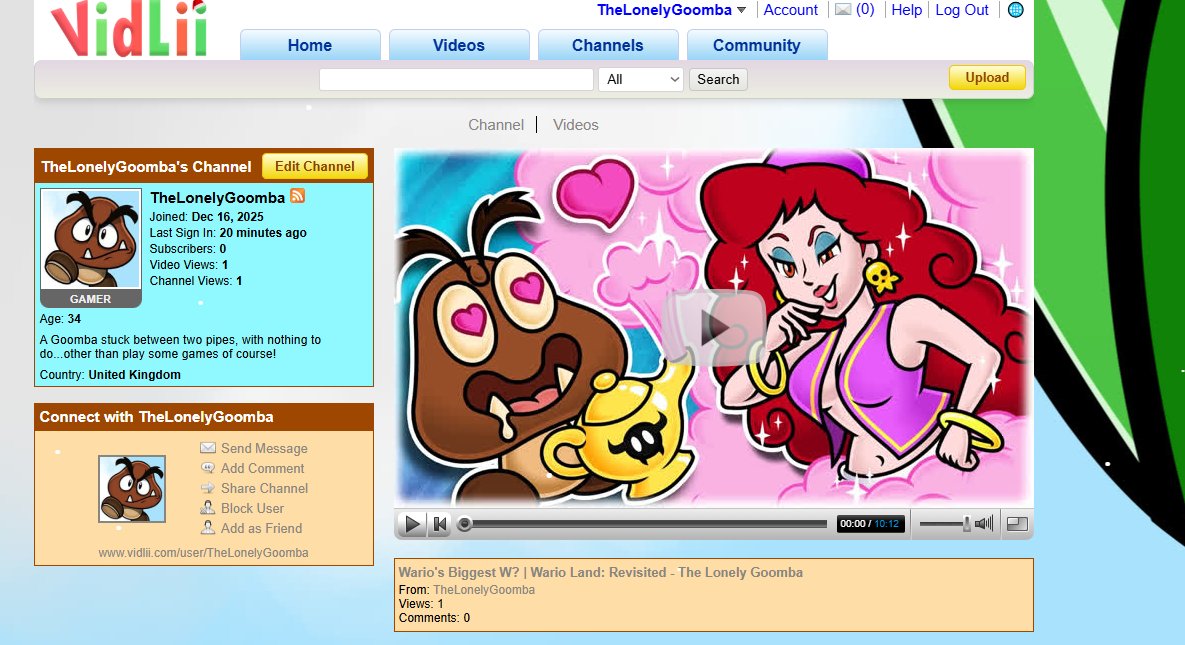Screen dimensions: 1185x645
Task: Open the inbox envelope icon
Action: point(843,10)
